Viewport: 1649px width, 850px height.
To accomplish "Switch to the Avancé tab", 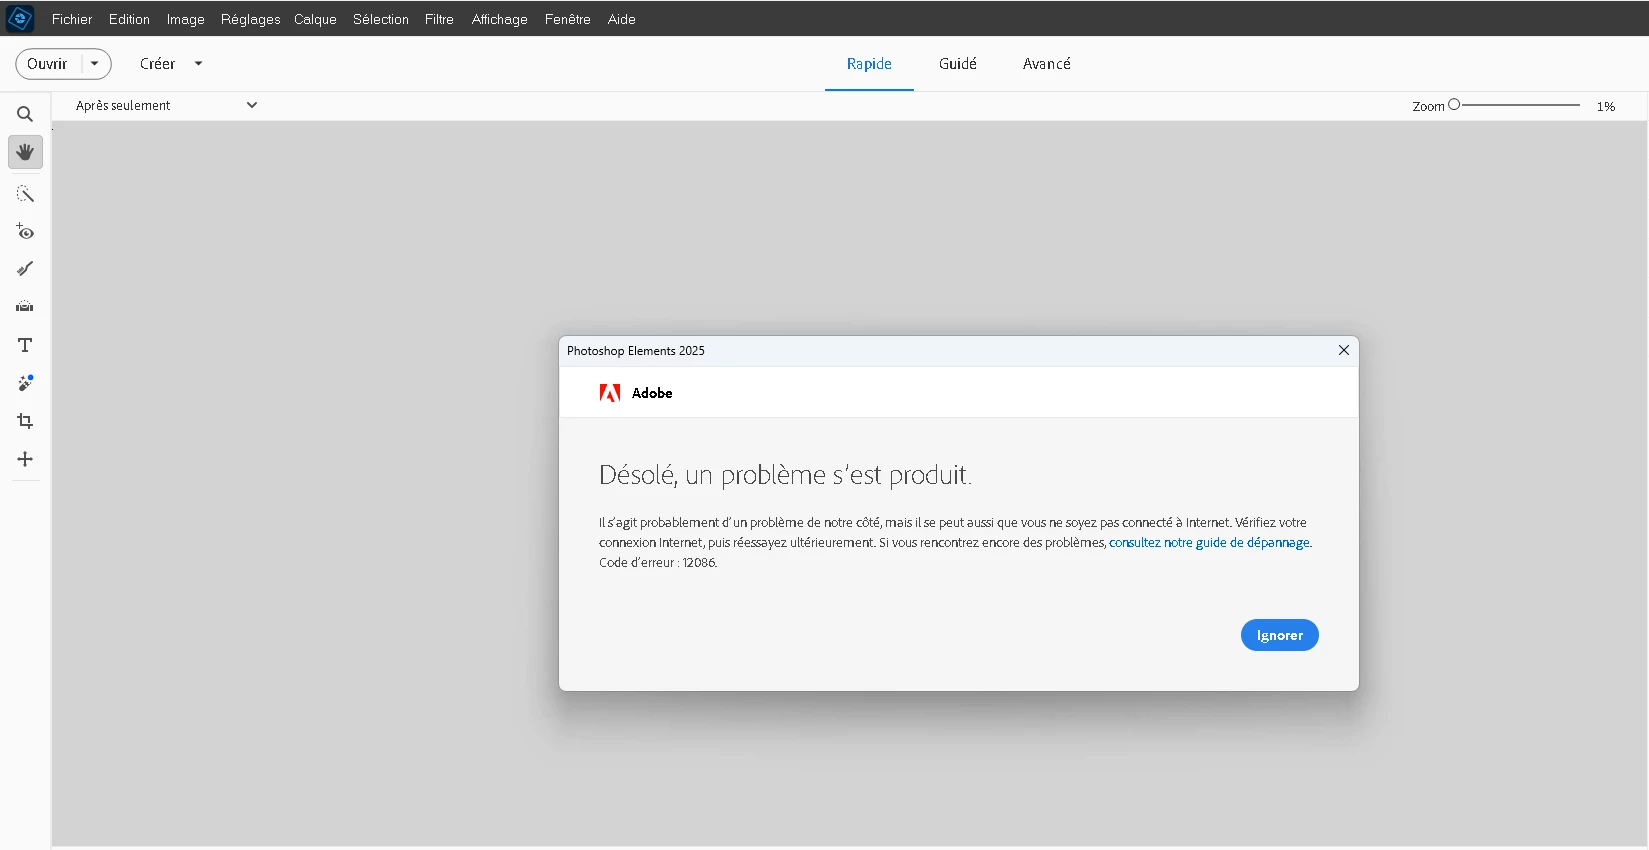I will (x=1047, y=64).
